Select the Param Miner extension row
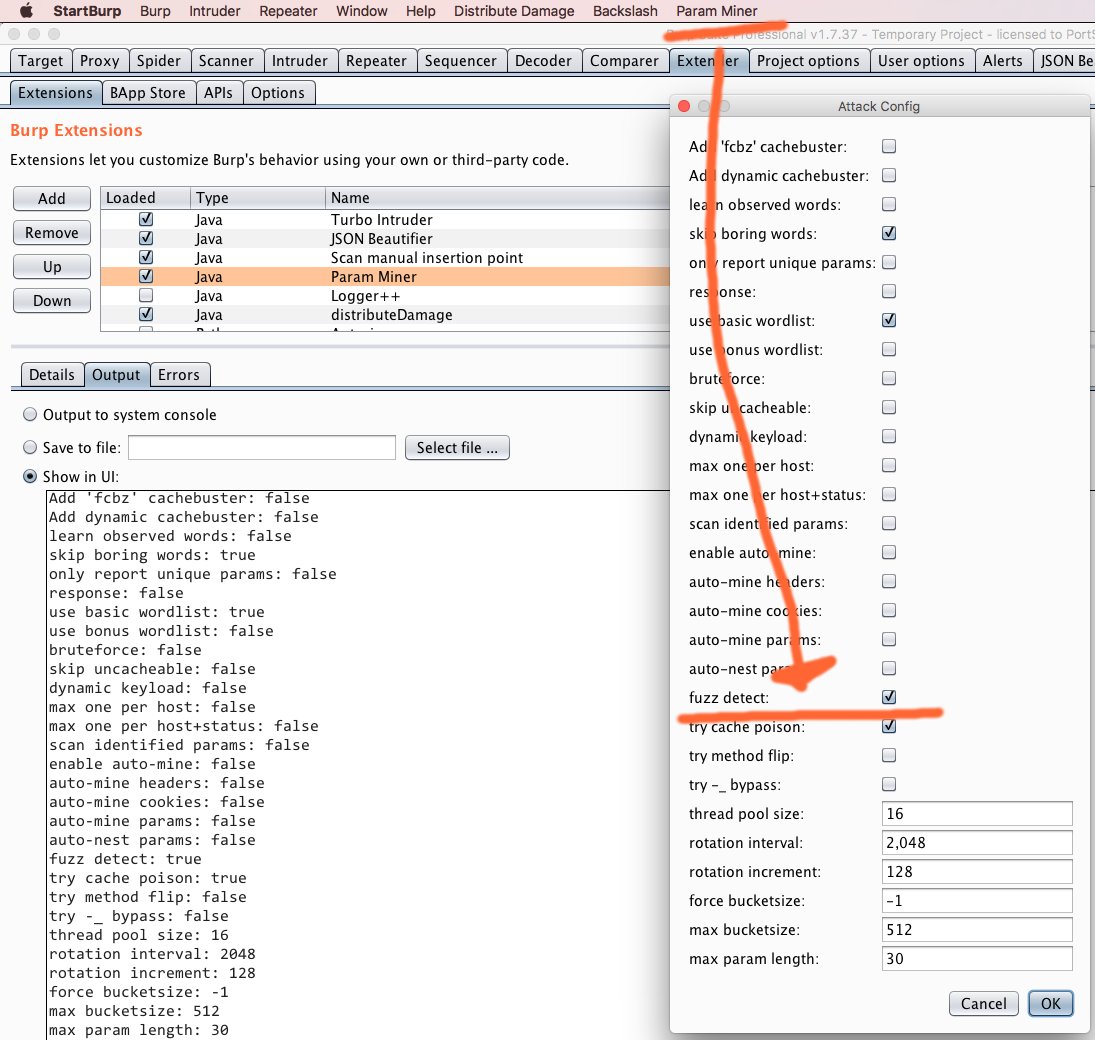Image resolution: width=1095 pixels, height=1040 pixels. click(385, 277)
